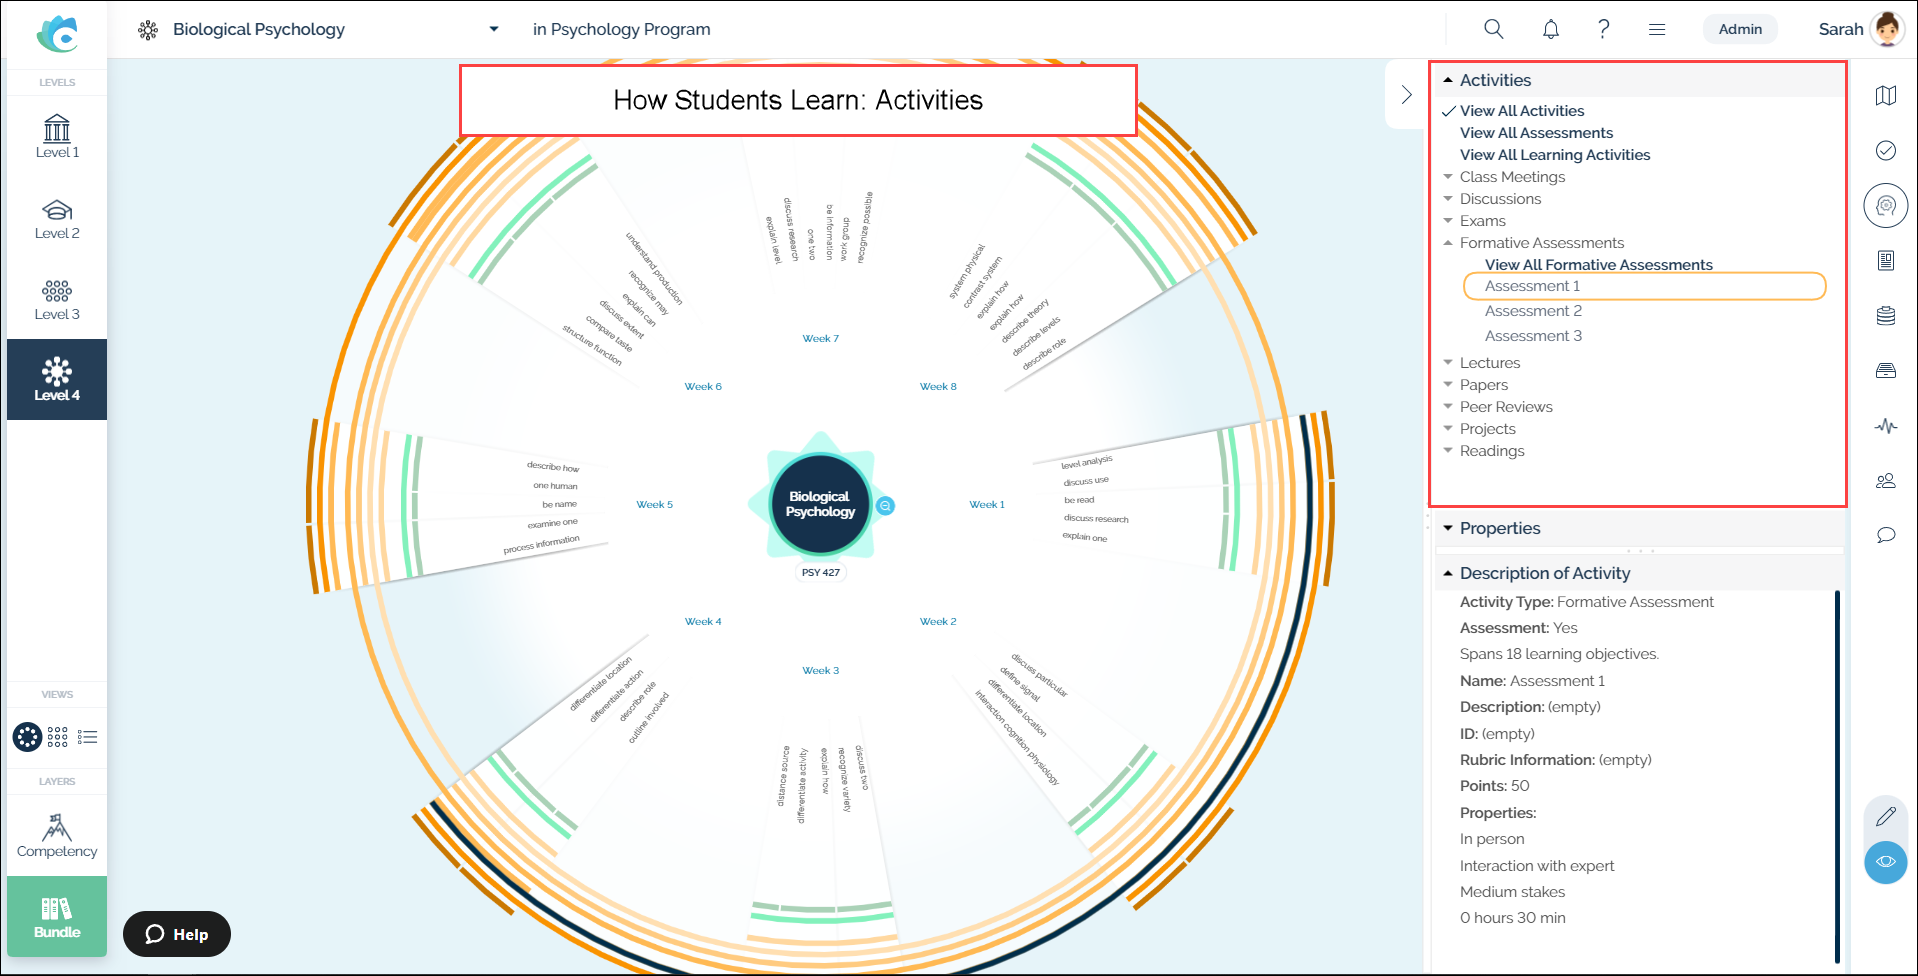Open the search magnifier in top bar
The height and width of the screenshot is (976, 1918).
pos(1493,29)
